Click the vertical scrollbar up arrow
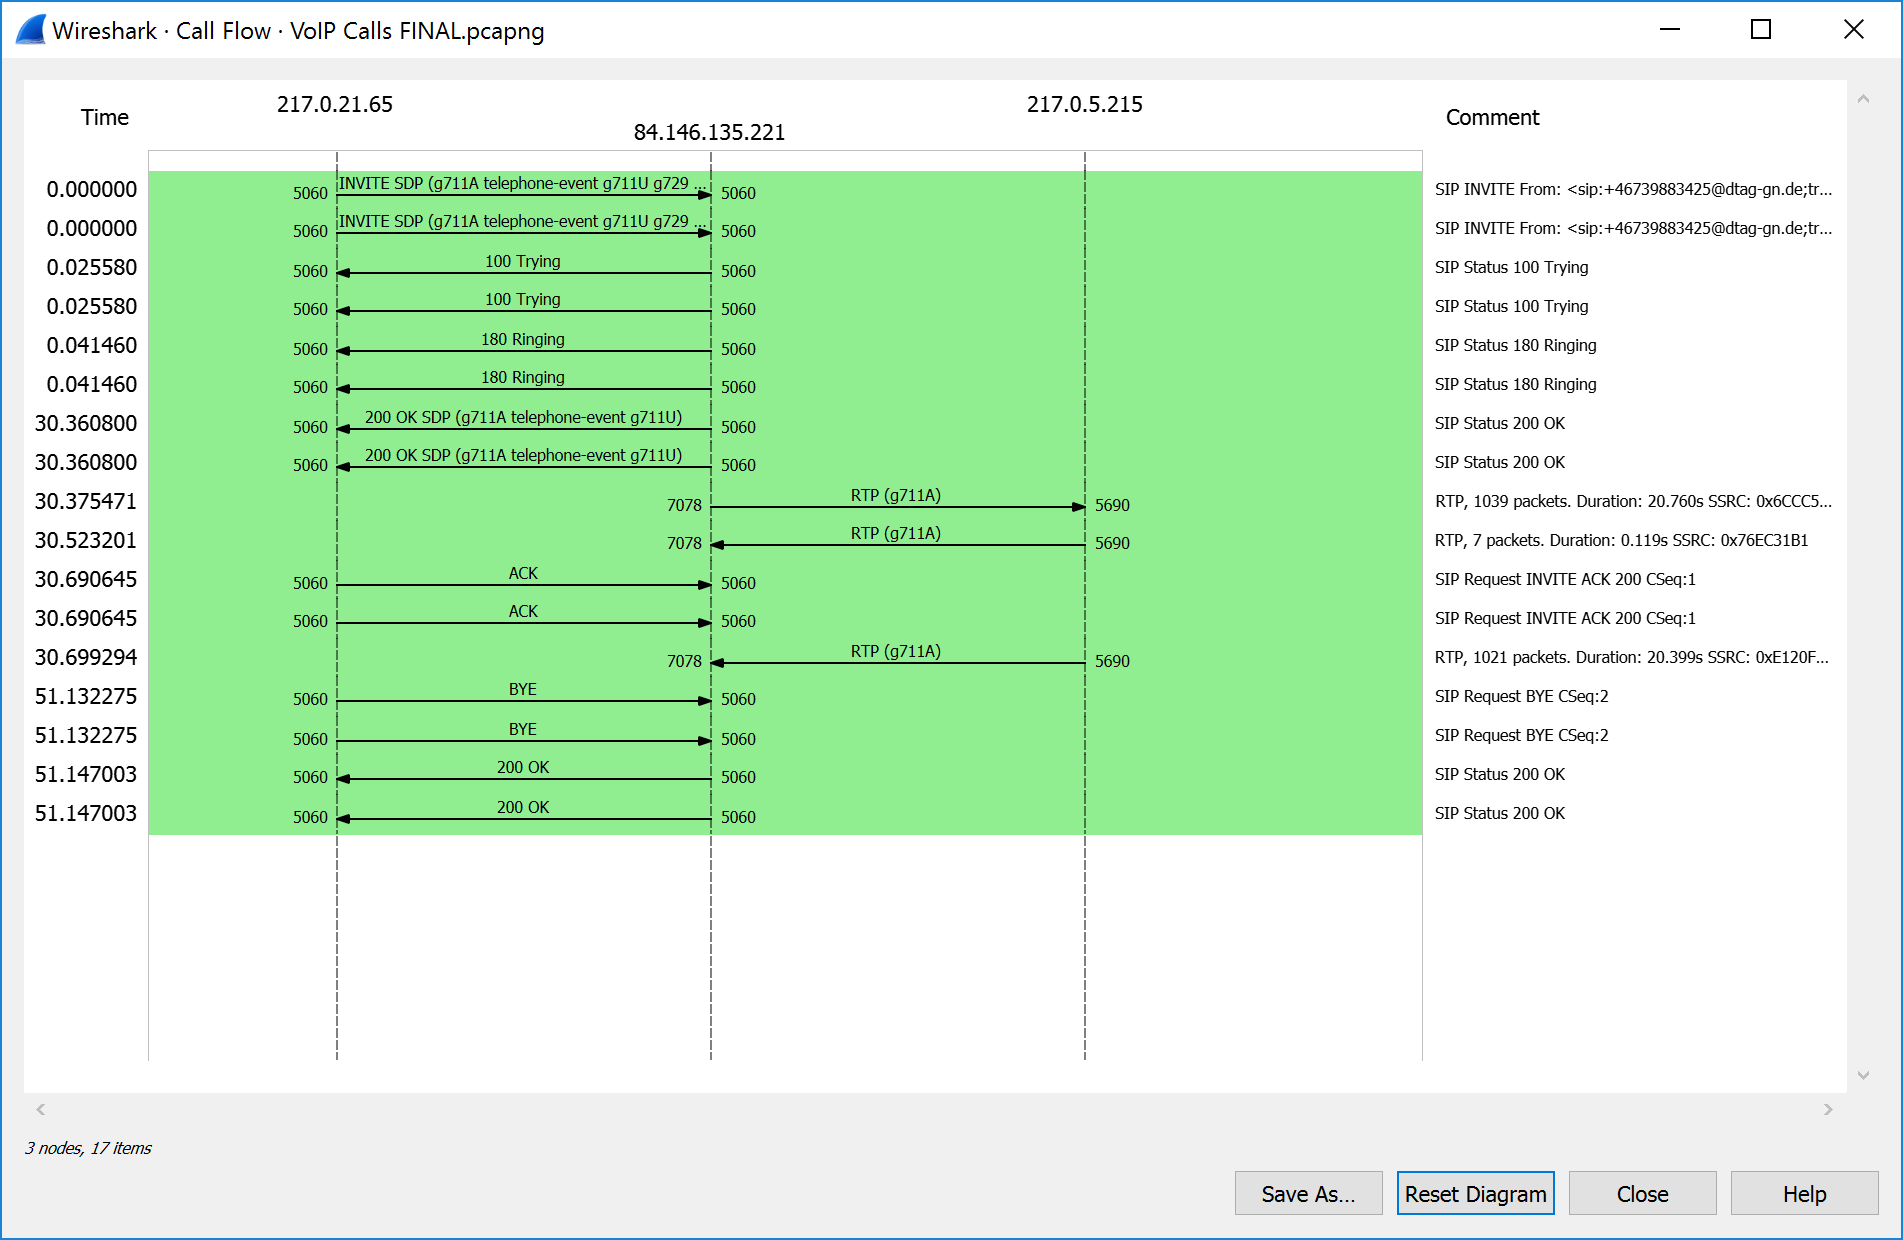 (1863, 99)
